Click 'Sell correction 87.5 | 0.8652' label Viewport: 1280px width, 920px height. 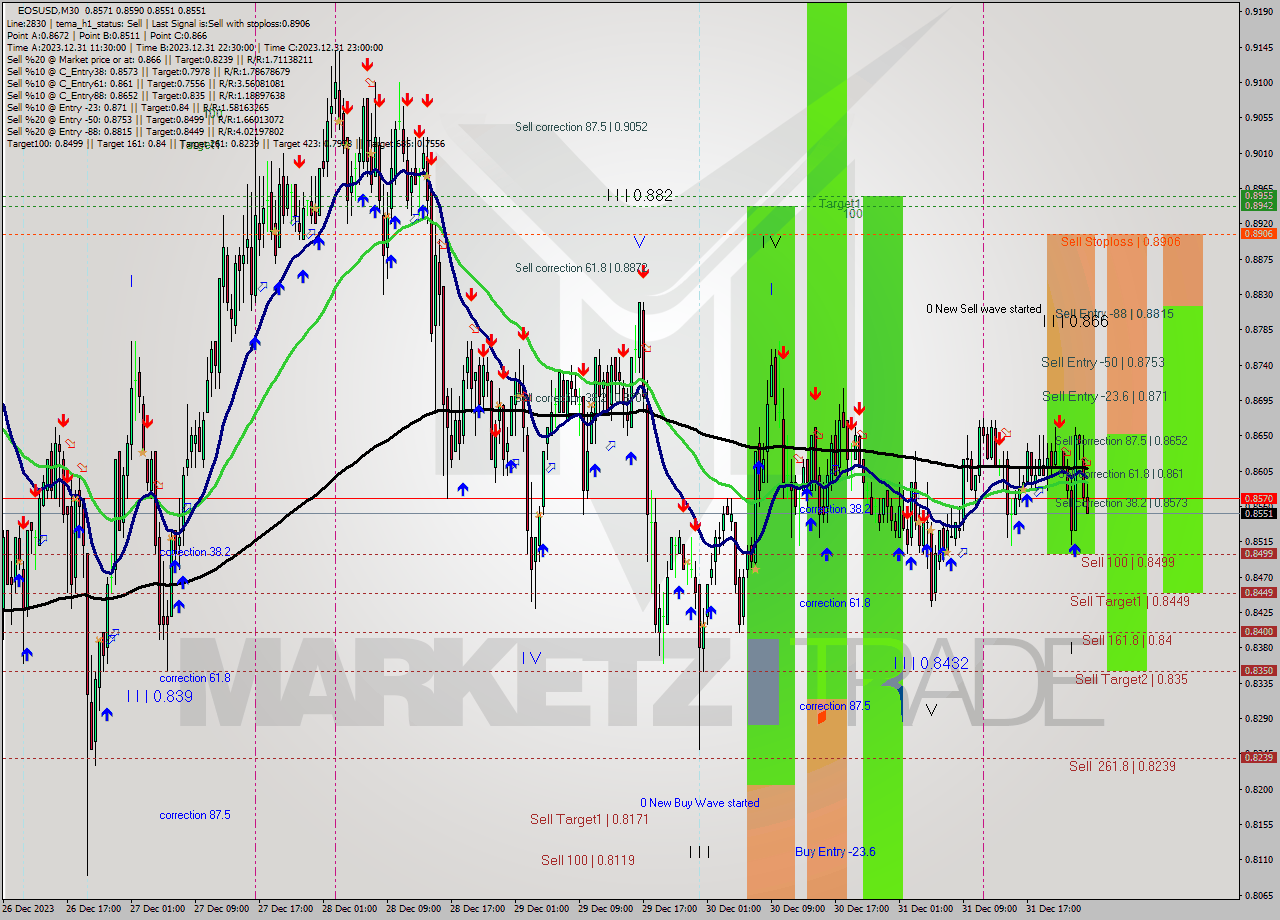coord(1121,441)
